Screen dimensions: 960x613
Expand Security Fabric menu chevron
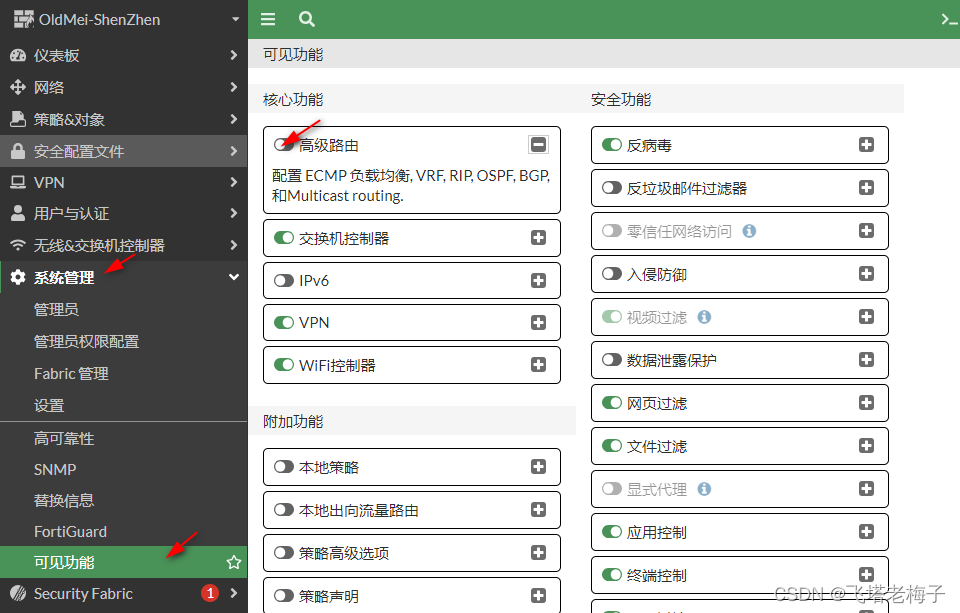pyautogui.click(x=233, y=593)
